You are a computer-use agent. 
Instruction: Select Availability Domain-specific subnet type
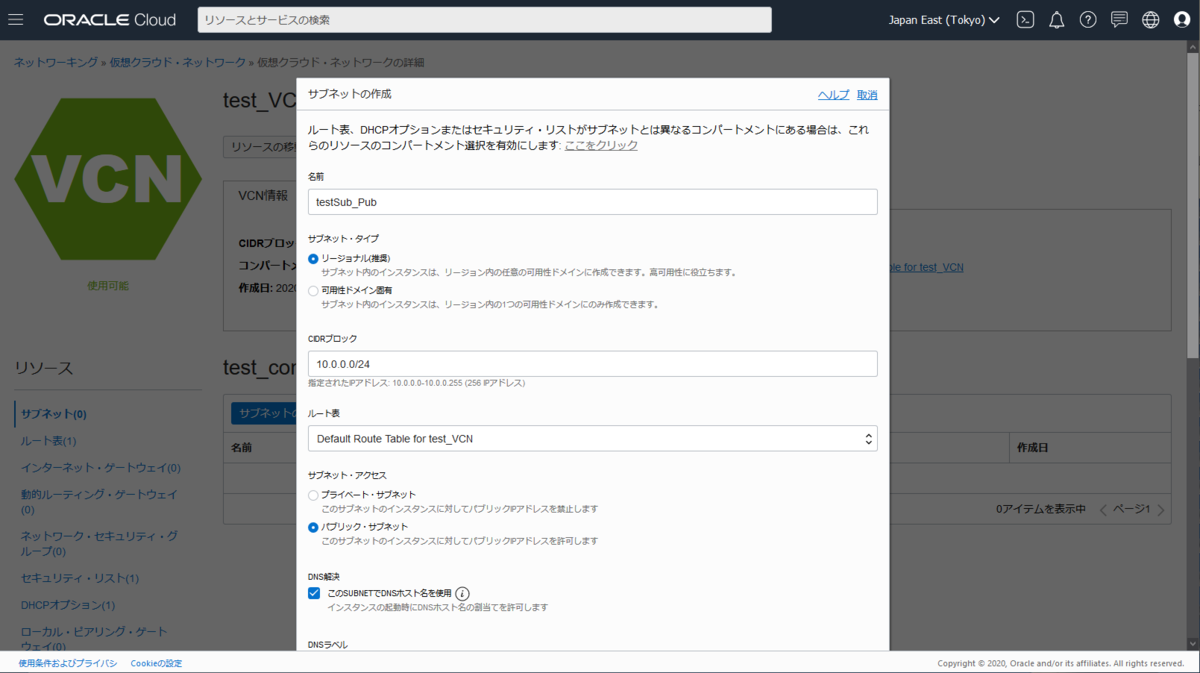pos(314,291)
